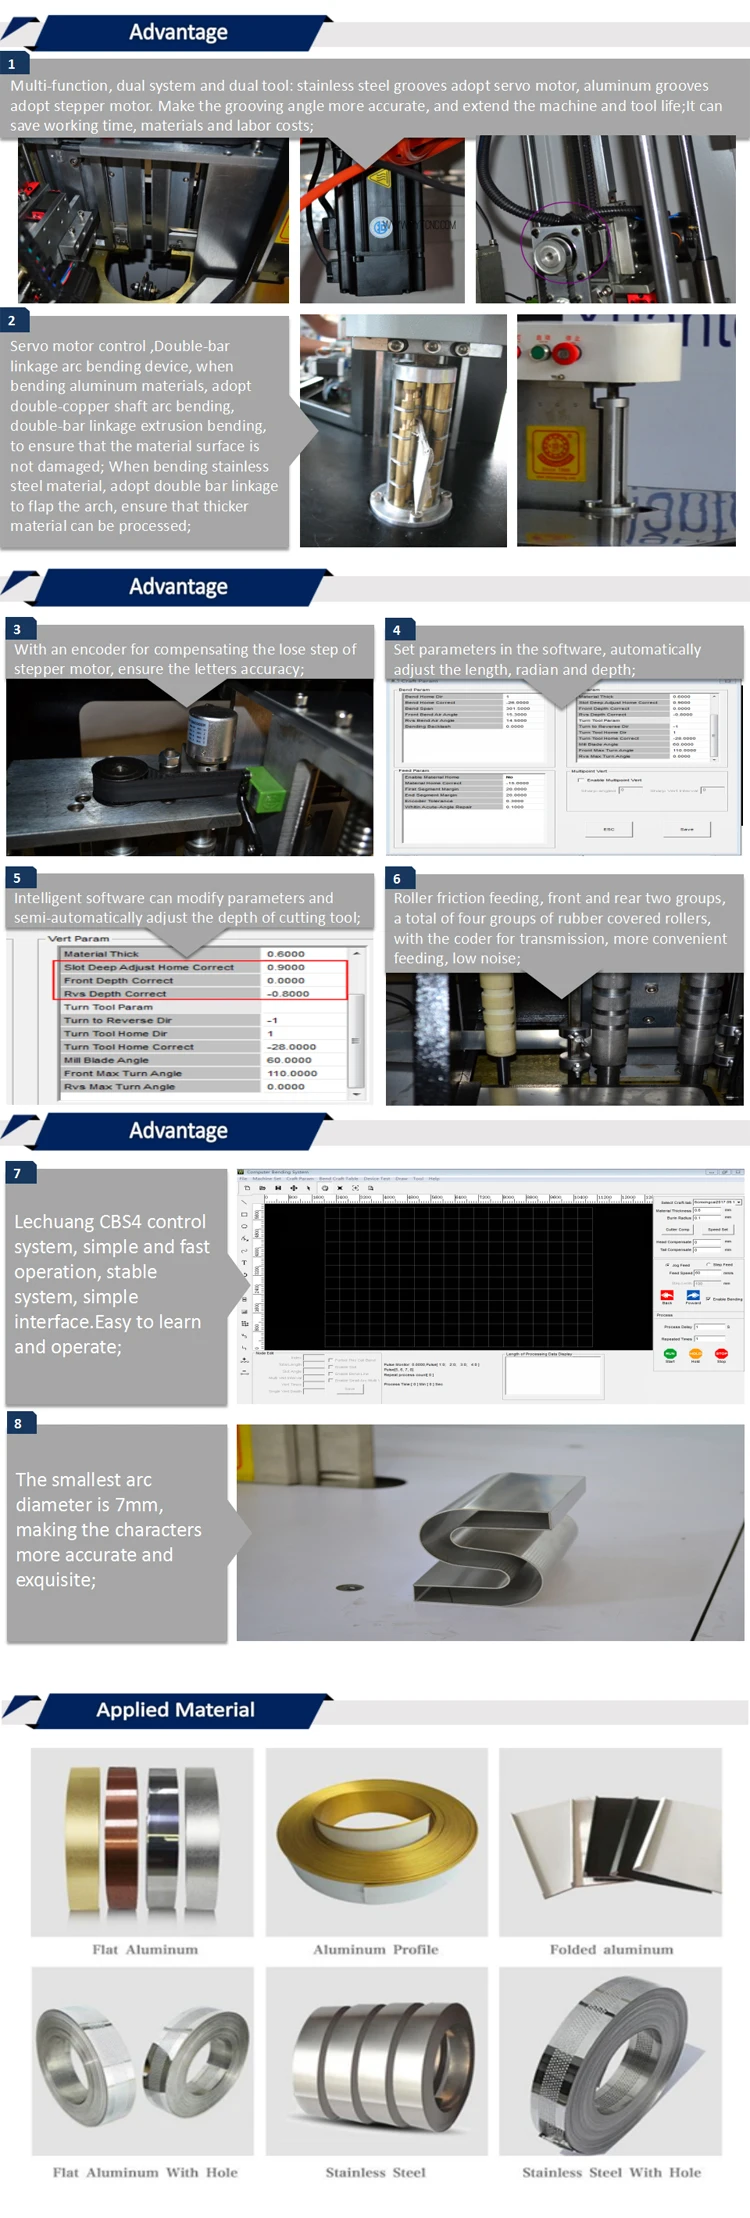Open the Craft Param menu

300,1179
